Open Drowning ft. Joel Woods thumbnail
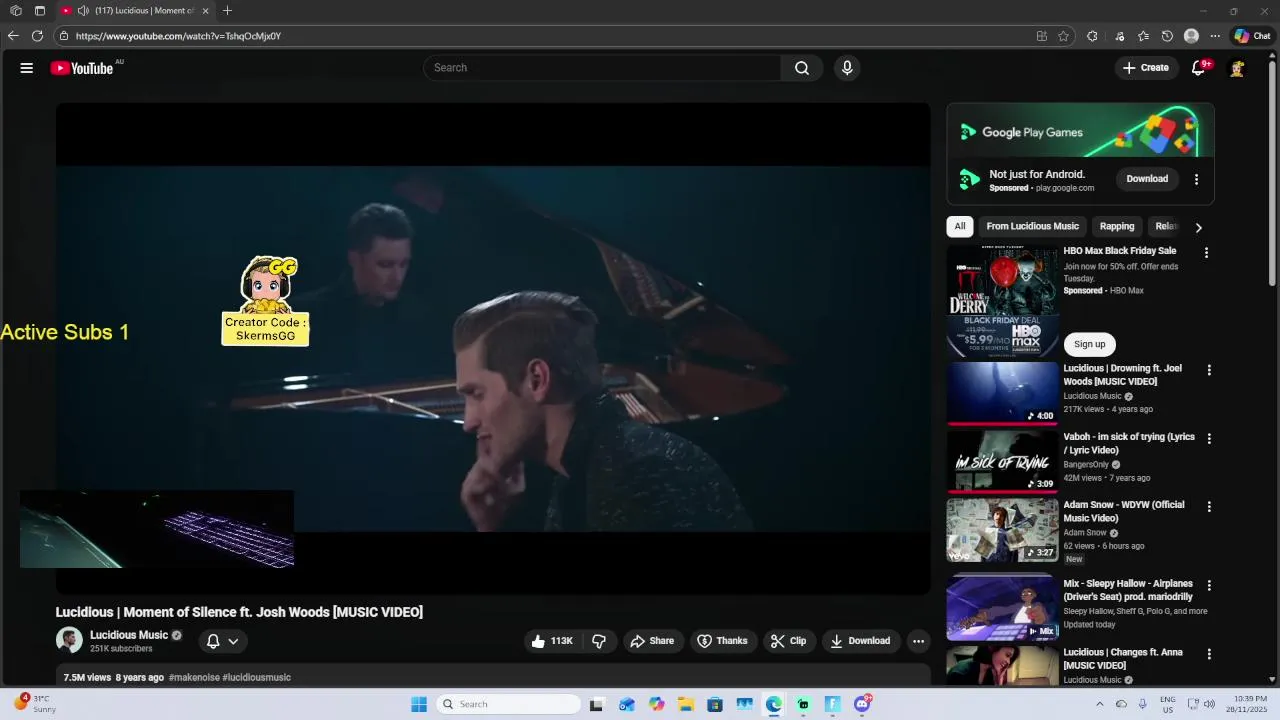This screenshot has height=720, width=1280. 1002,393
